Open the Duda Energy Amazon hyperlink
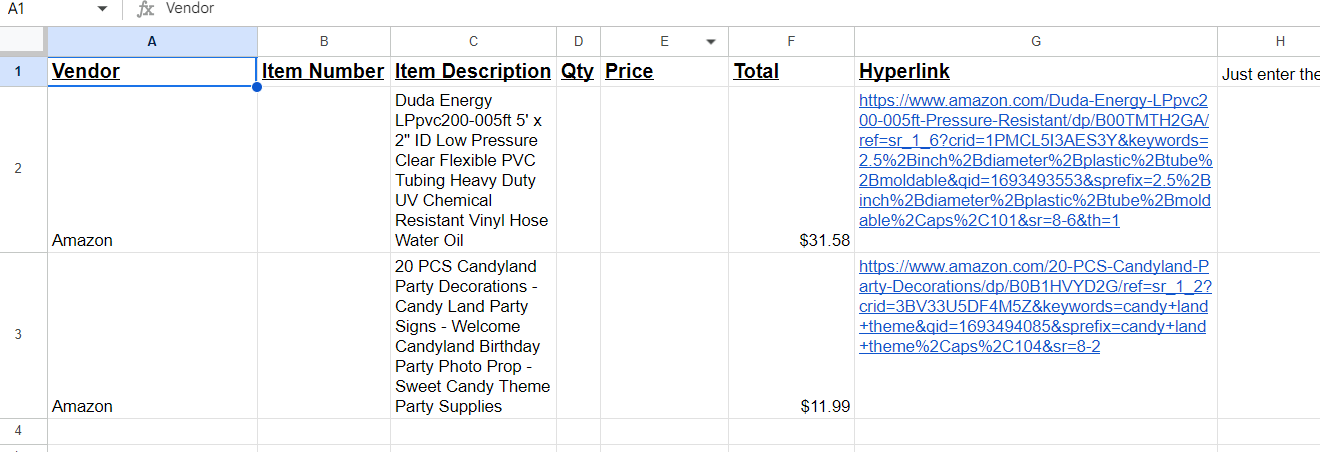1320x452 pixels. pos(1034,160)
